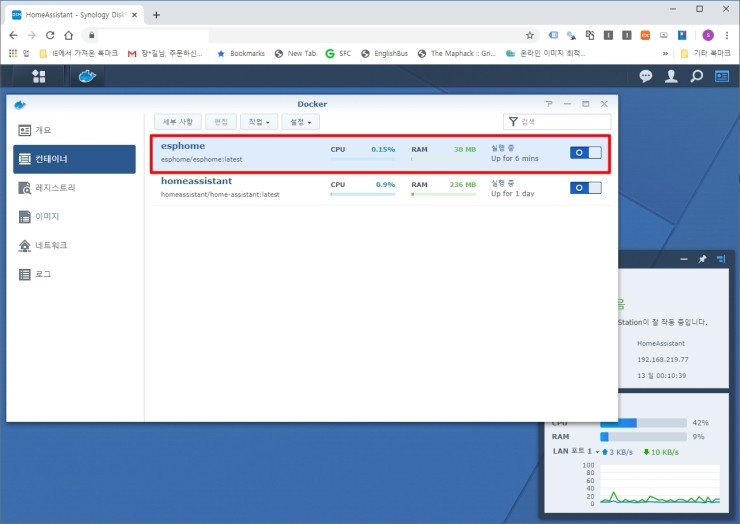Open the 개요 overview section
The height and width of the screenshot is (524, 740).
[74, 130]
